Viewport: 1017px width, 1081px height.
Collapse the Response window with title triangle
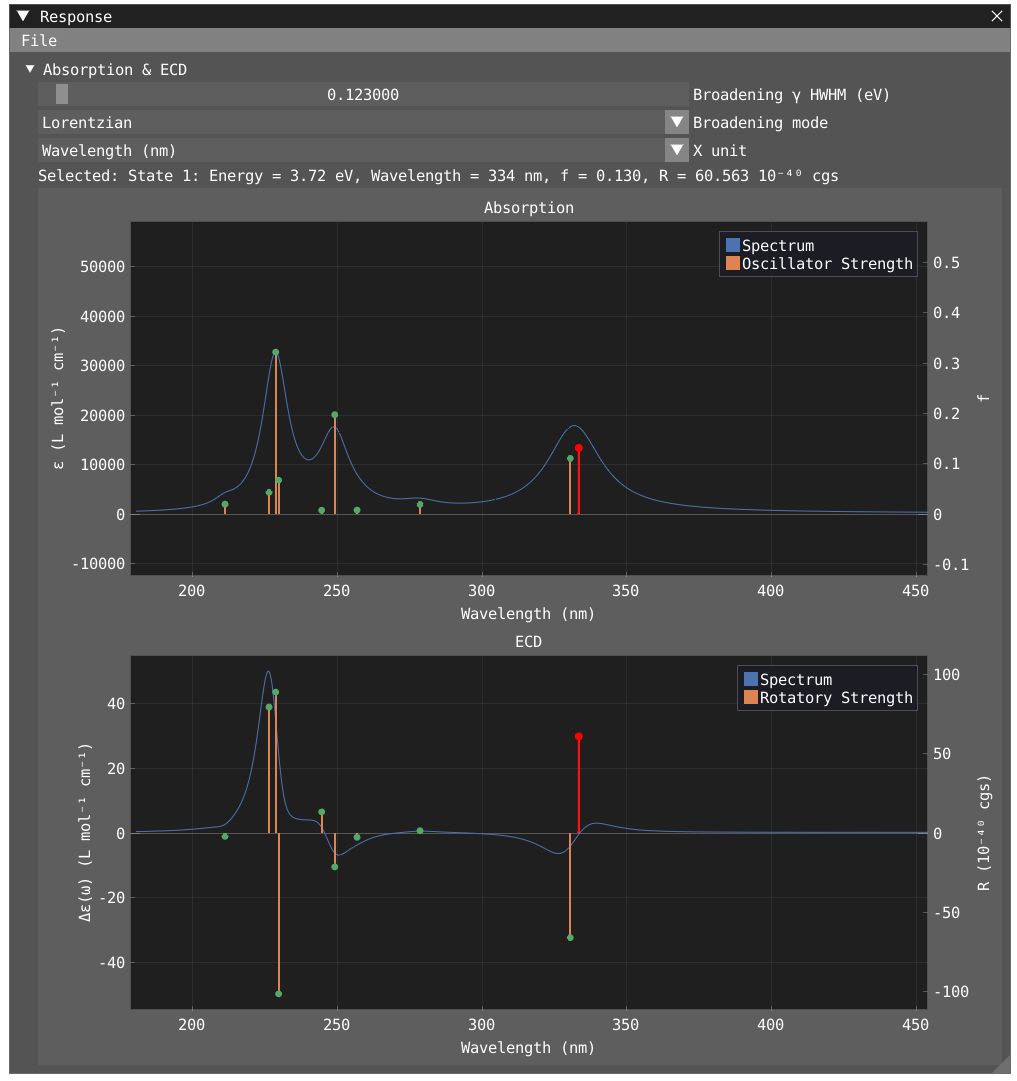pyautogui.click(x=23, y=16)
